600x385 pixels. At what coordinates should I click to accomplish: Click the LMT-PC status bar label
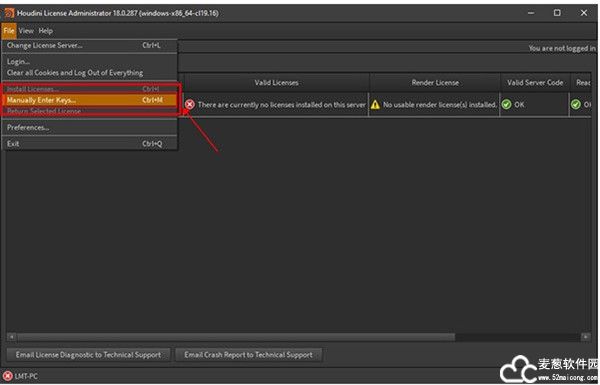coord(26,376)
